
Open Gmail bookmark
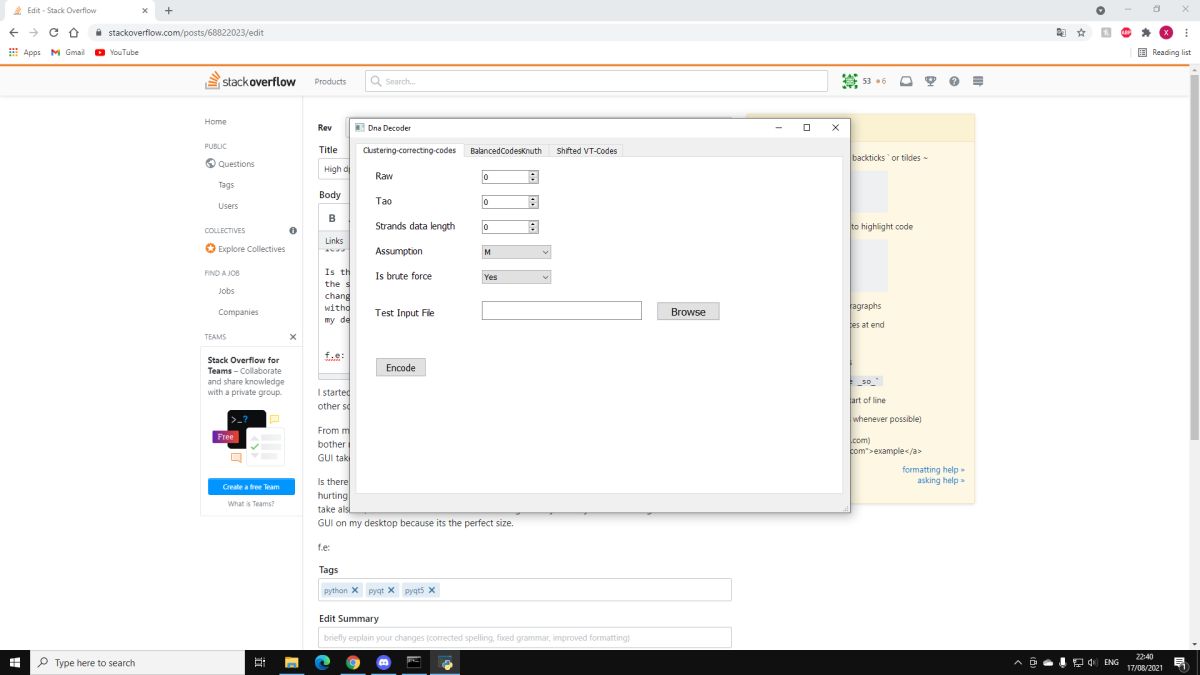[68, 52]
